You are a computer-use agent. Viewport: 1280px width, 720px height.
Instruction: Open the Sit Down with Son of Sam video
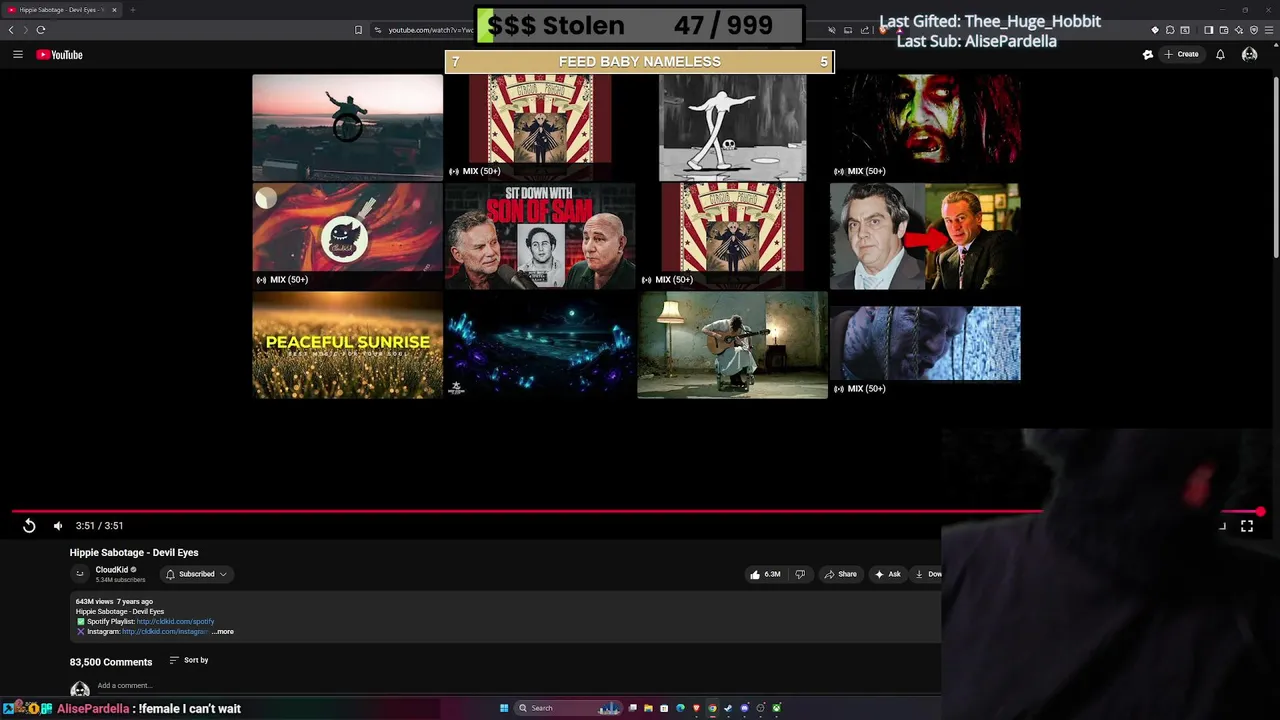pos(540,236)
